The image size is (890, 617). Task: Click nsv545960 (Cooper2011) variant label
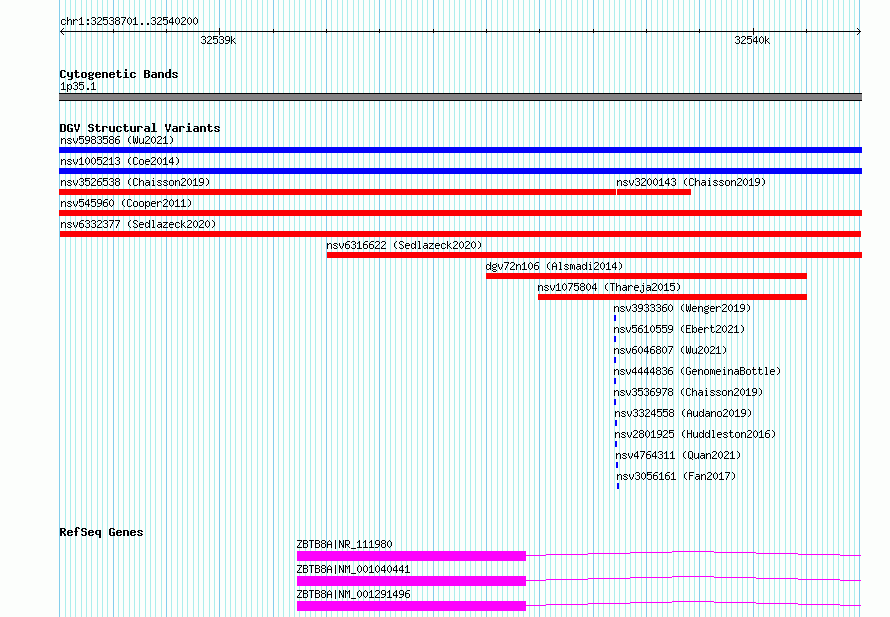click(126, 203)
